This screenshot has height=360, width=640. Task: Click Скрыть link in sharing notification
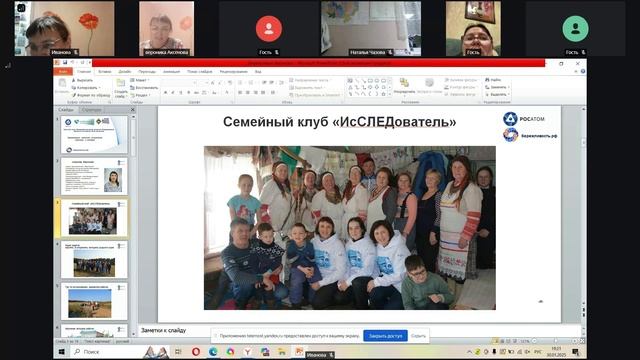click(418, 336)
